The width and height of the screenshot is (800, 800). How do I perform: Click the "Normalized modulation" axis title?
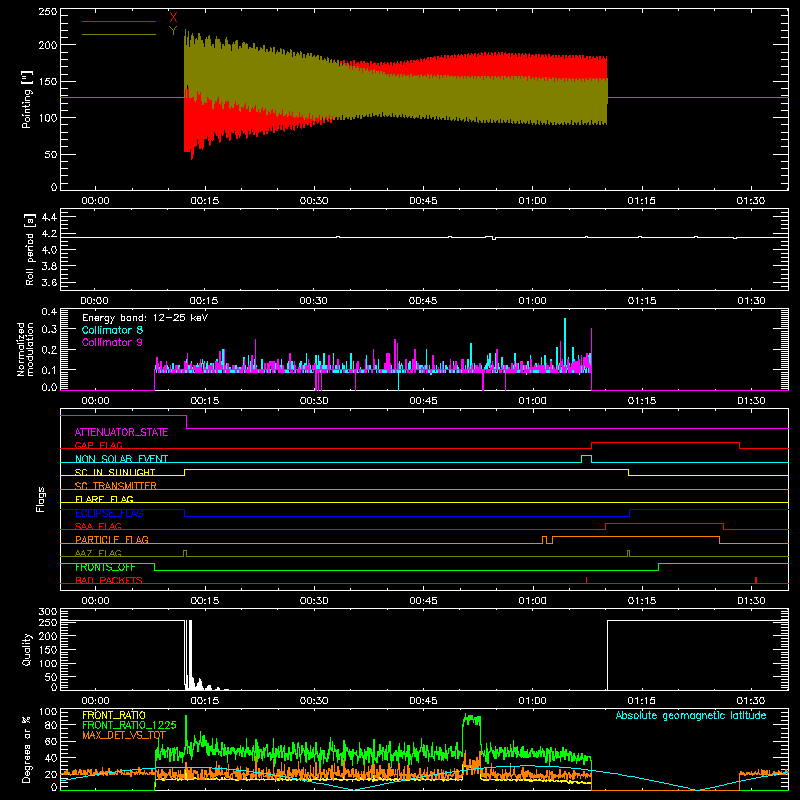click(25, 349)
